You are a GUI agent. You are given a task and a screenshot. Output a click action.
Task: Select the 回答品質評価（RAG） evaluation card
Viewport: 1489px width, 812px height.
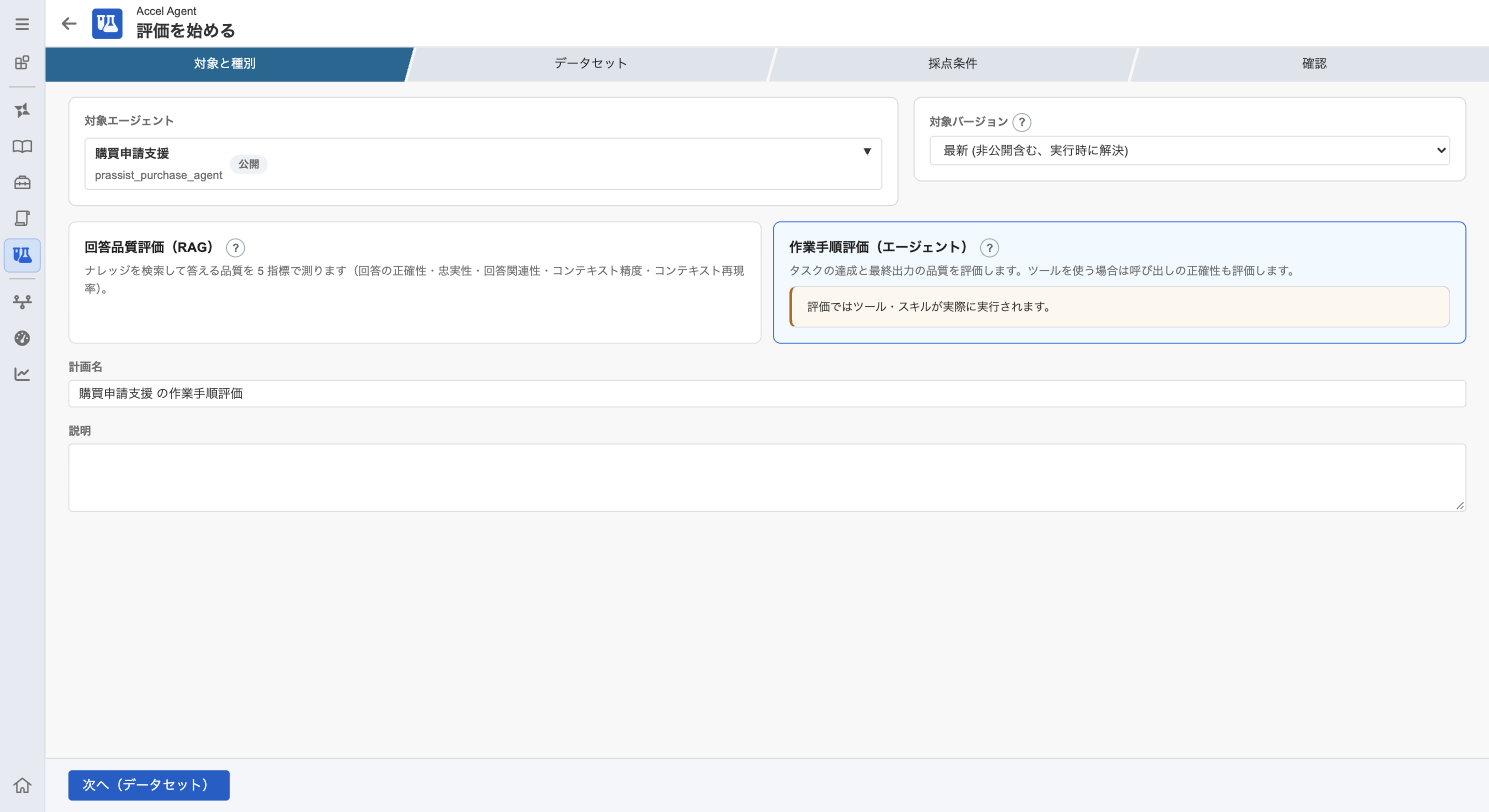point(415,282)
